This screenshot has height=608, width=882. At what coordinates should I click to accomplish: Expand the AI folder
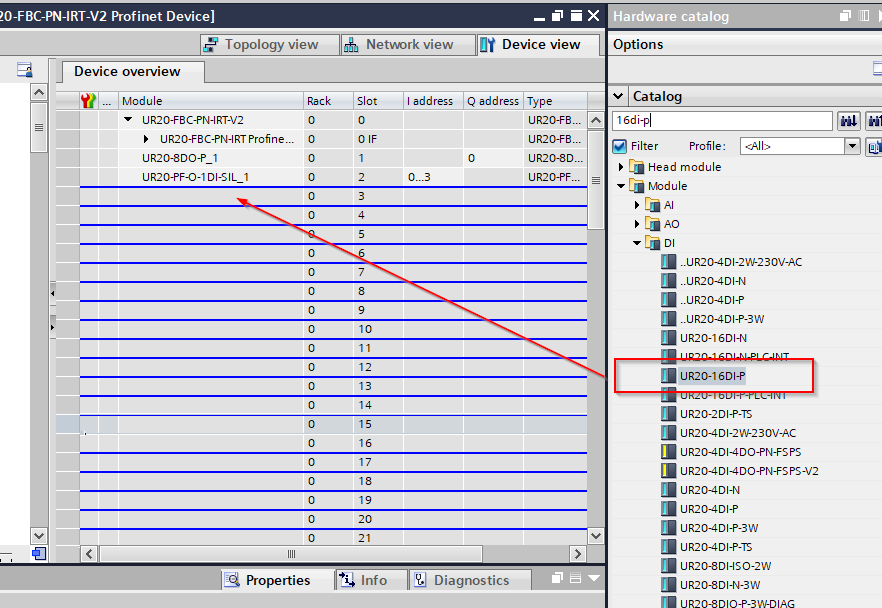pyautogui.click(x=637, y=205)
